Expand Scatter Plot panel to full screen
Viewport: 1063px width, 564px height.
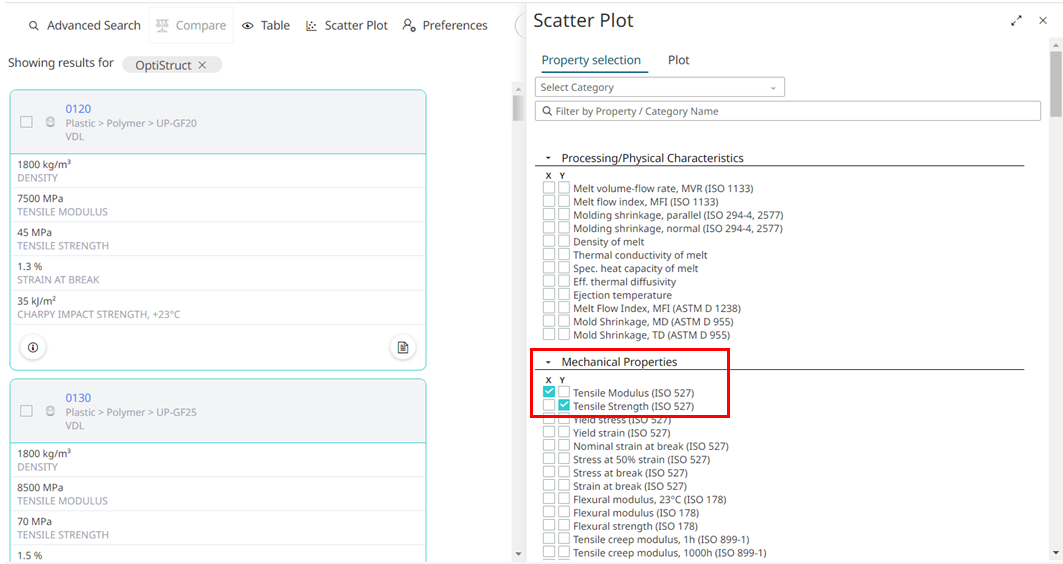click(x=1016, y=20)
